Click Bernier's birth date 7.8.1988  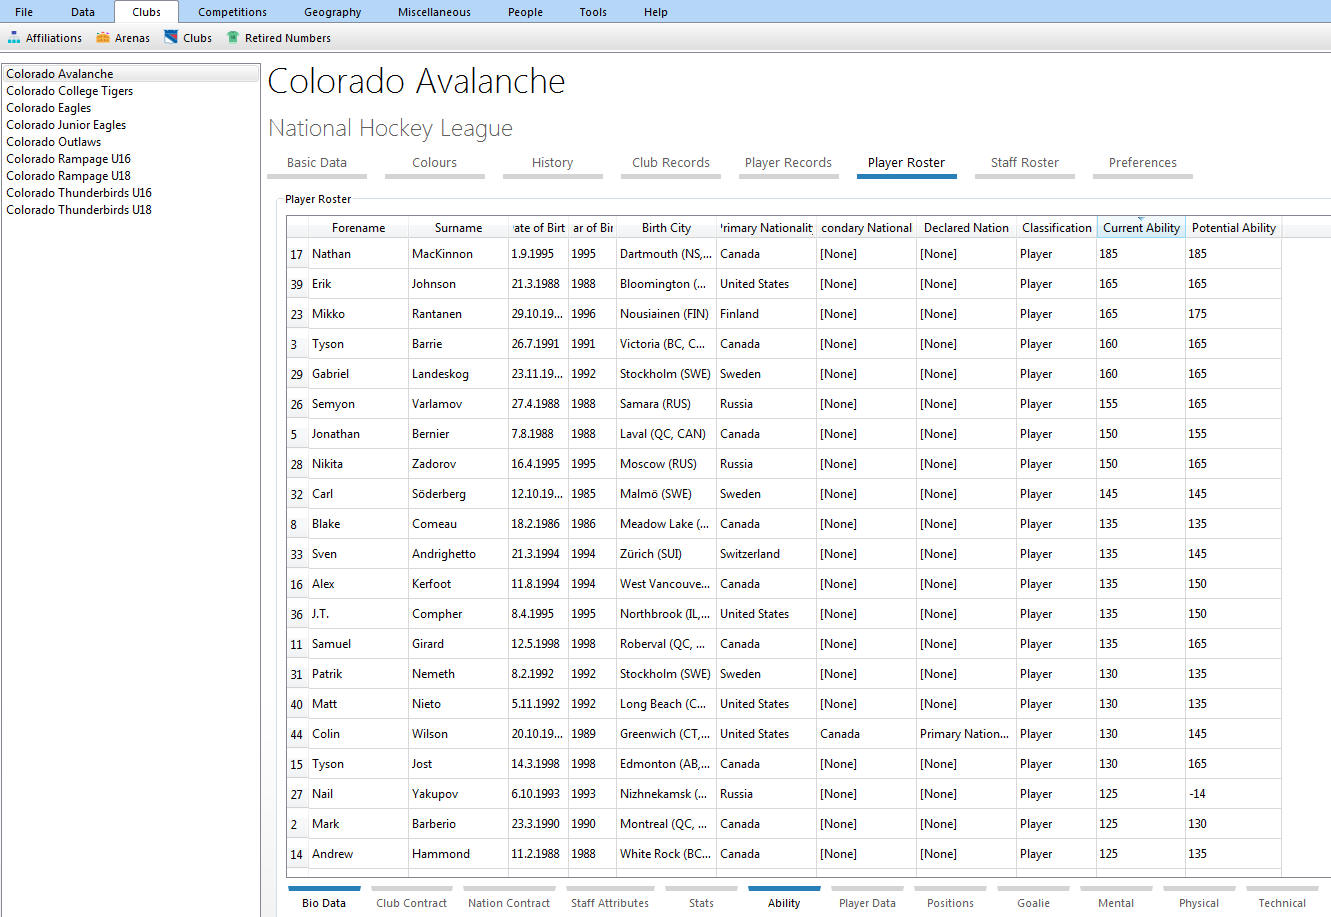coord(538,434)
